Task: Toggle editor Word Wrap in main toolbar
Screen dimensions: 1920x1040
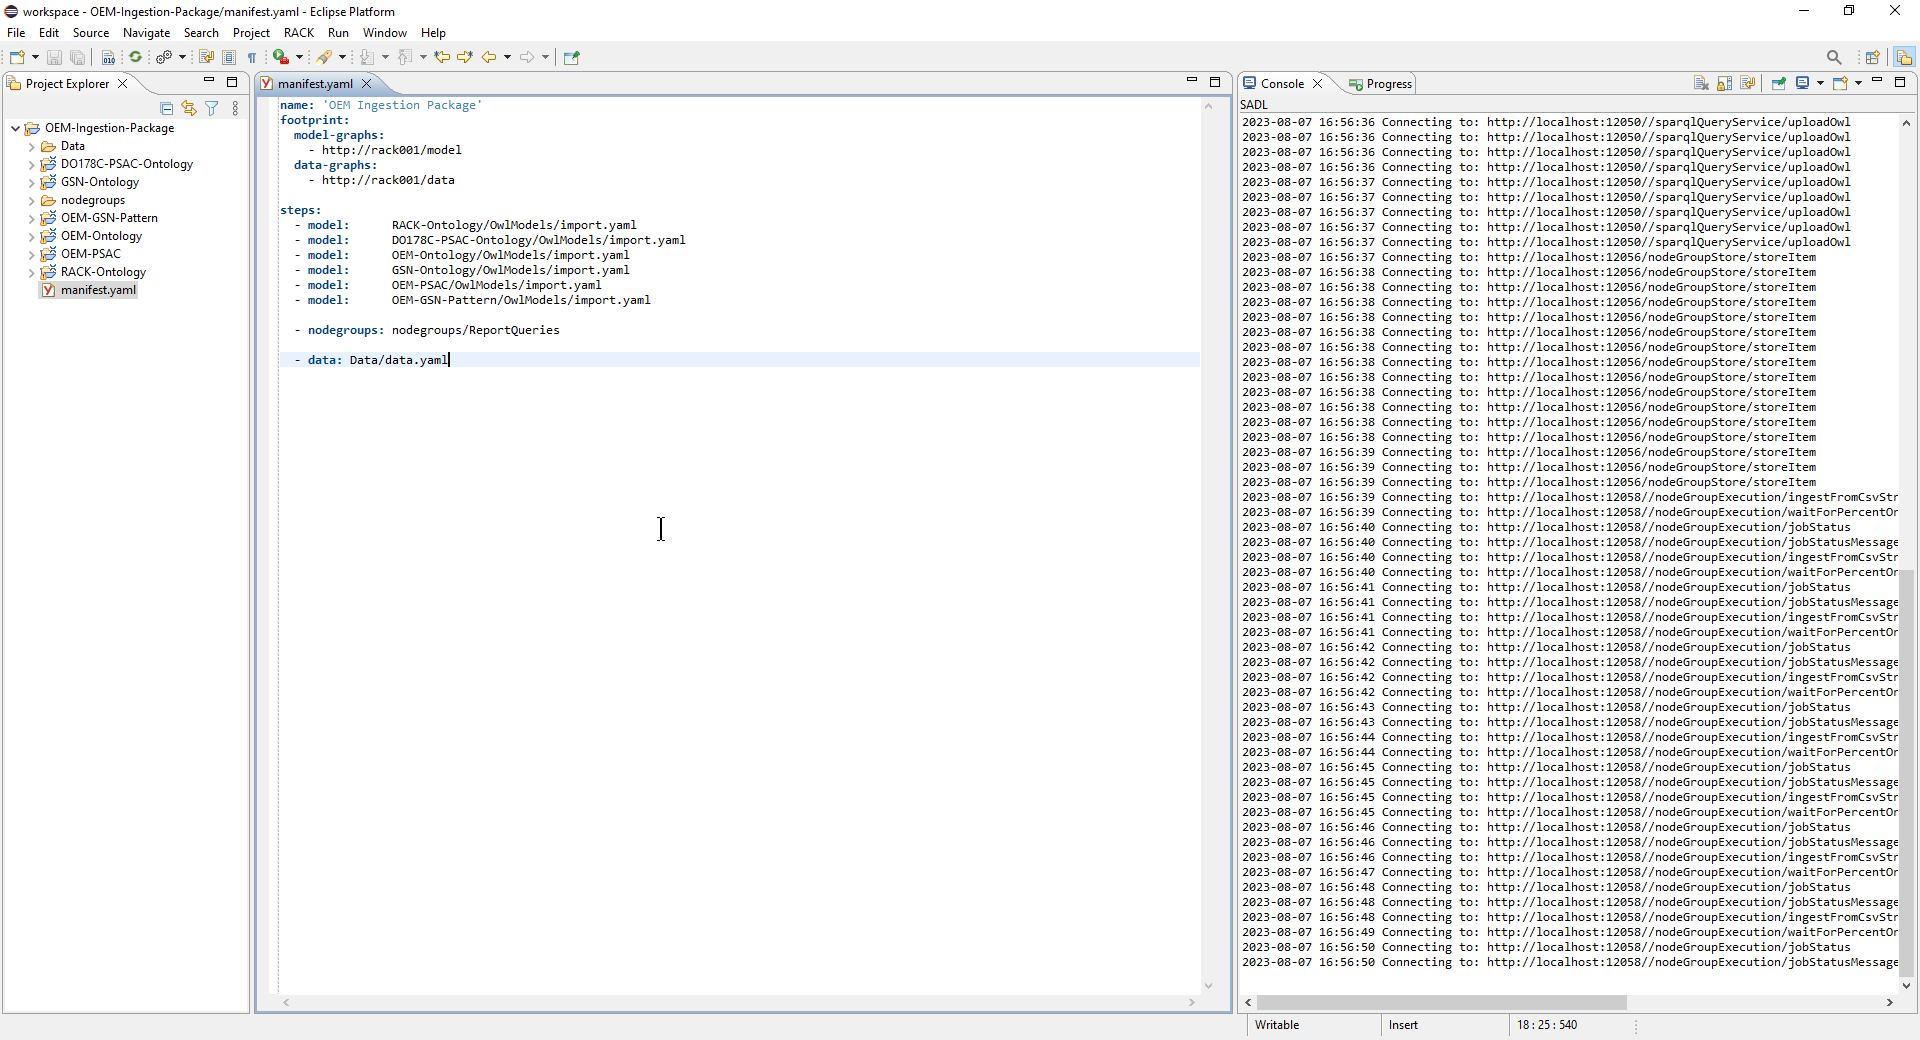Action: point(206,57)
